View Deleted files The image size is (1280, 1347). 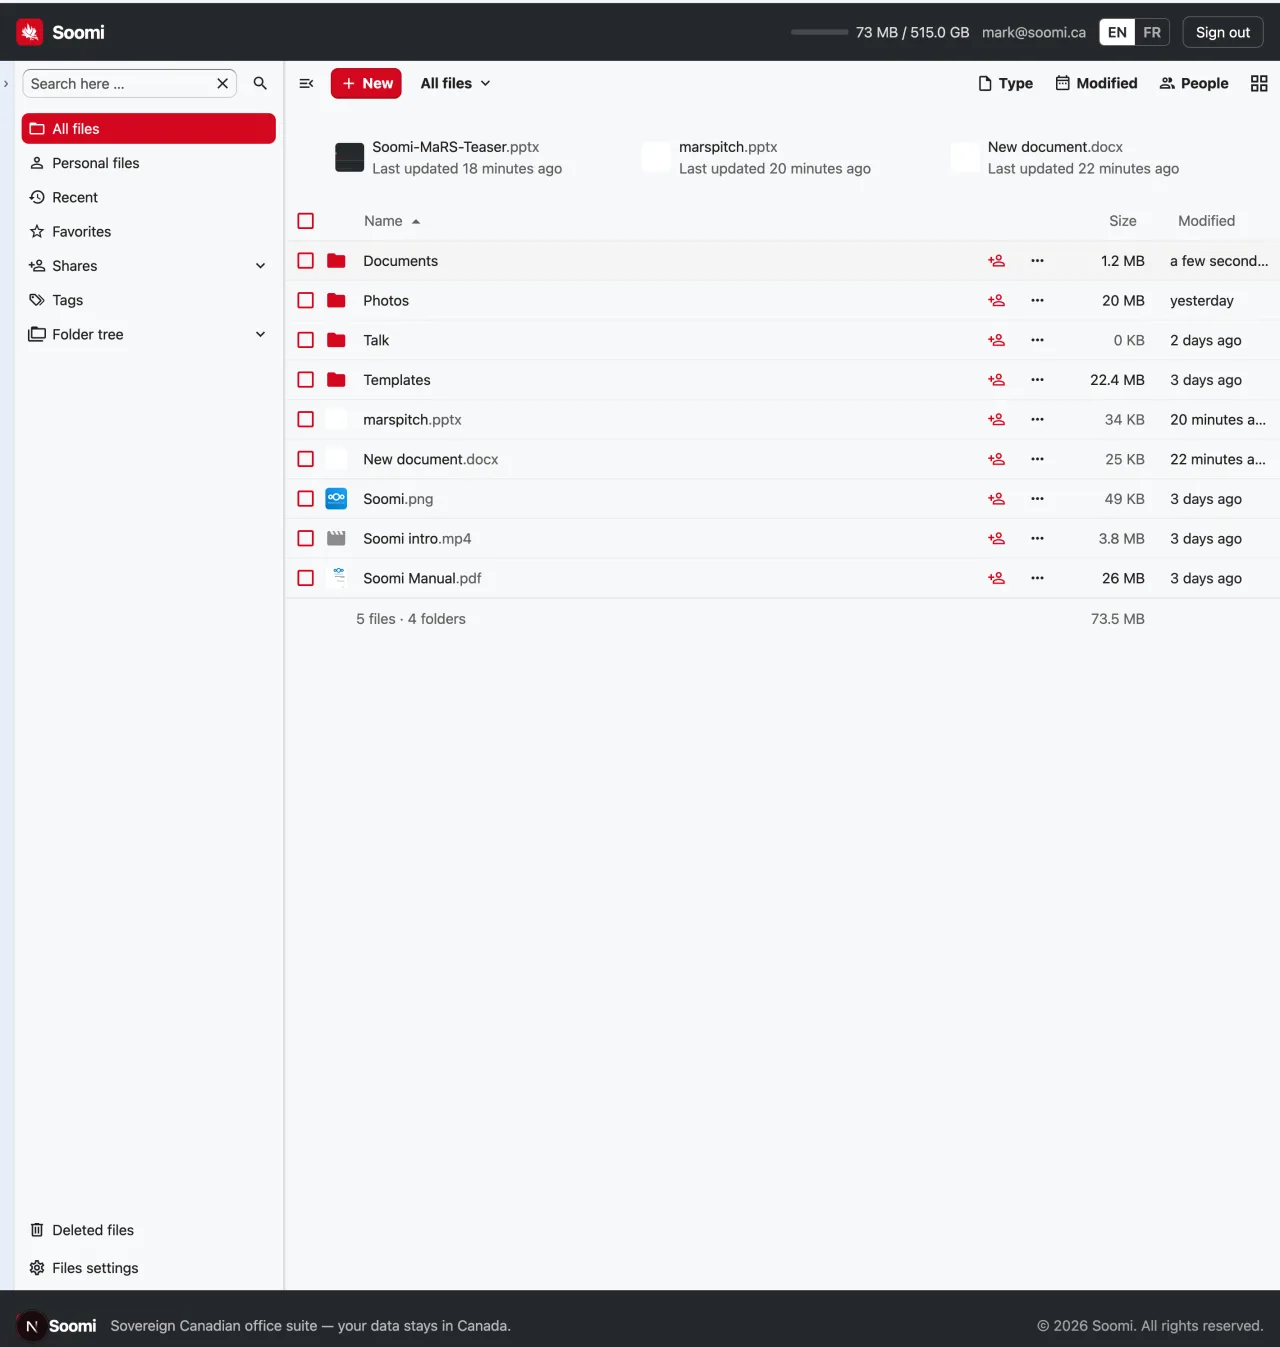tap(149, 1230)
